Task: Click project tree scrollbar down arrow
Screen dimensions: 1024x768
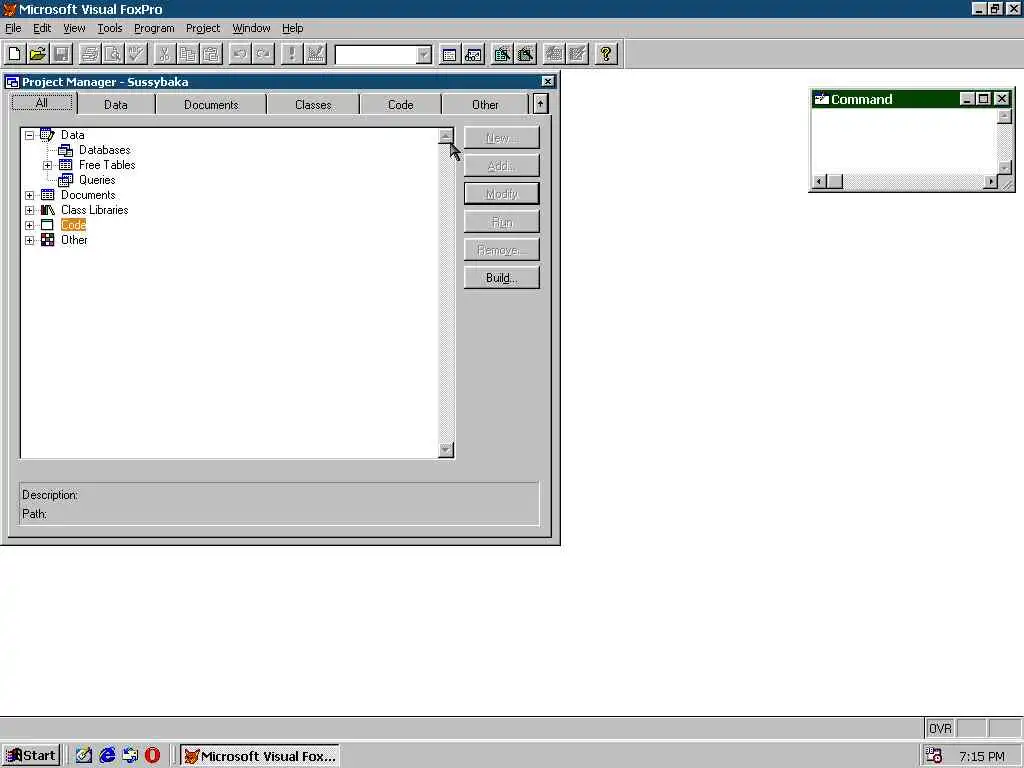Action: pos(446,450)
